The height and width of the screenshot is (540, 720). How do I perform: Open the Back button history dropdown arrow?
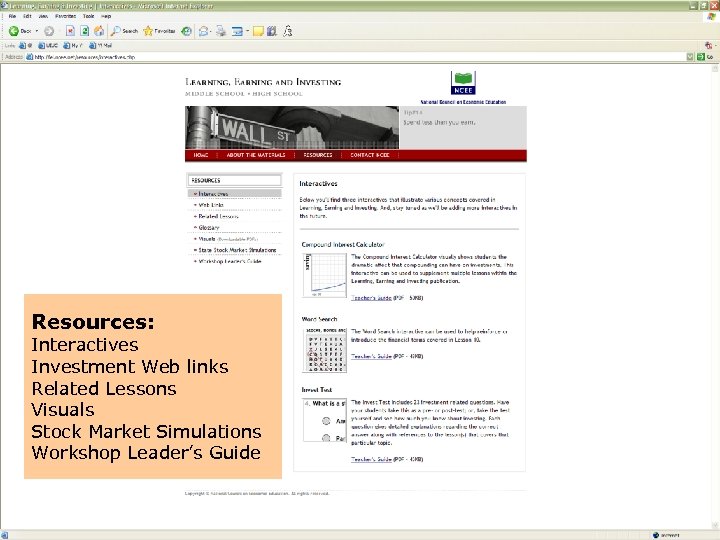point(37,31)
